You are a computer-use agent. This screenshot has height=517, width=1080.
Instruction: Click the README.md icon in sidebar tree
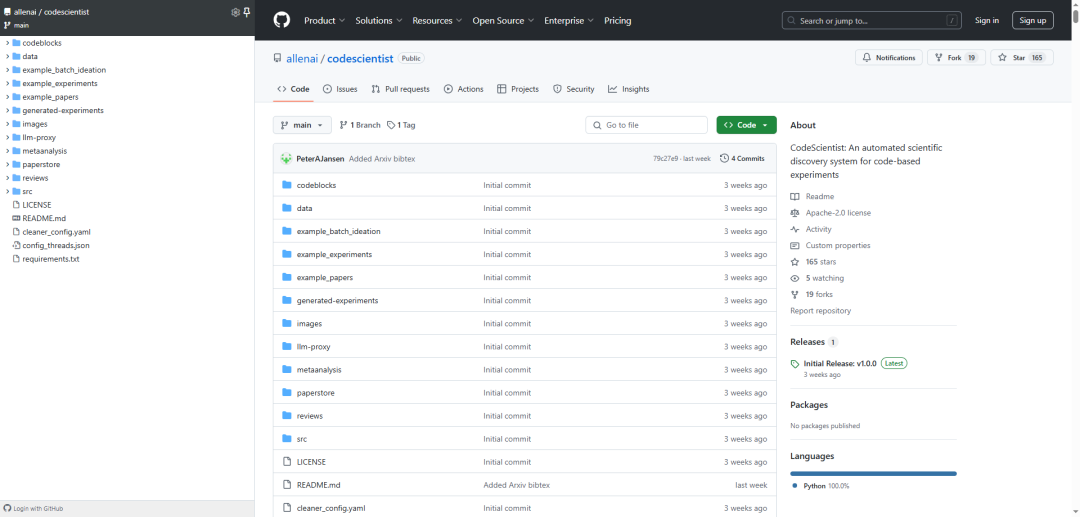click(x=17, y=218)
